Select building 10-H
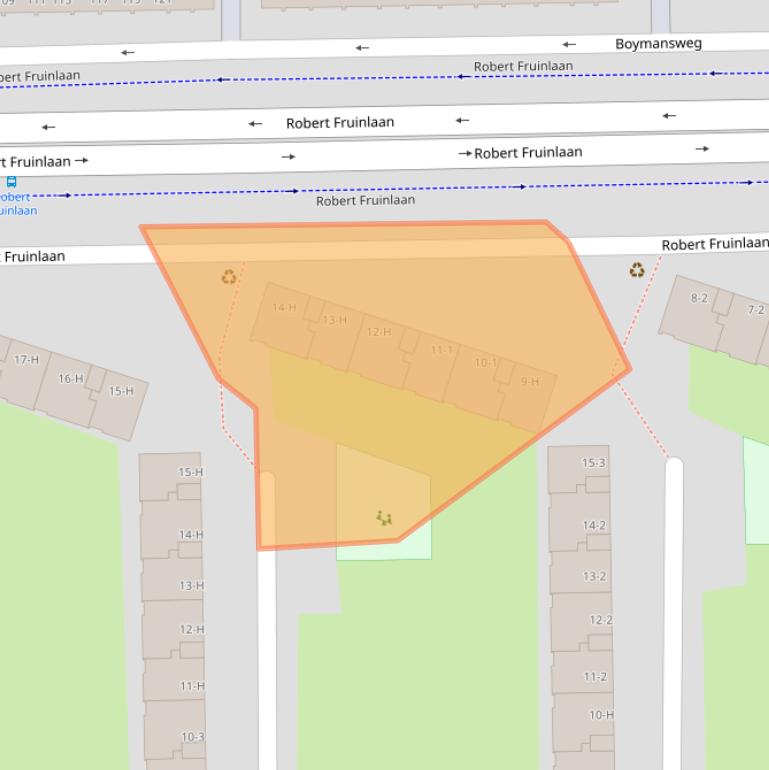The width and height of the screenshot is (769, 770). (599, 715)
